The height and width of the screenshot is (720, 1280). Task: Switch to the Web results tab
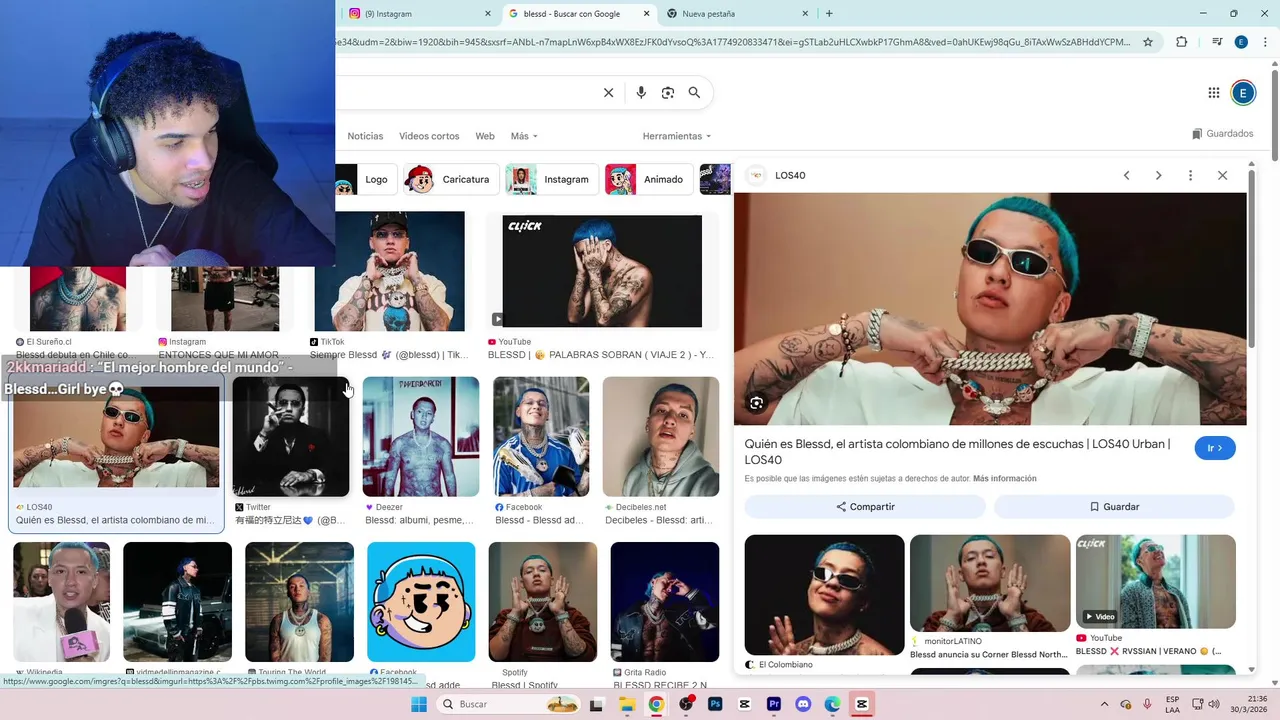(x=485, y=136)
